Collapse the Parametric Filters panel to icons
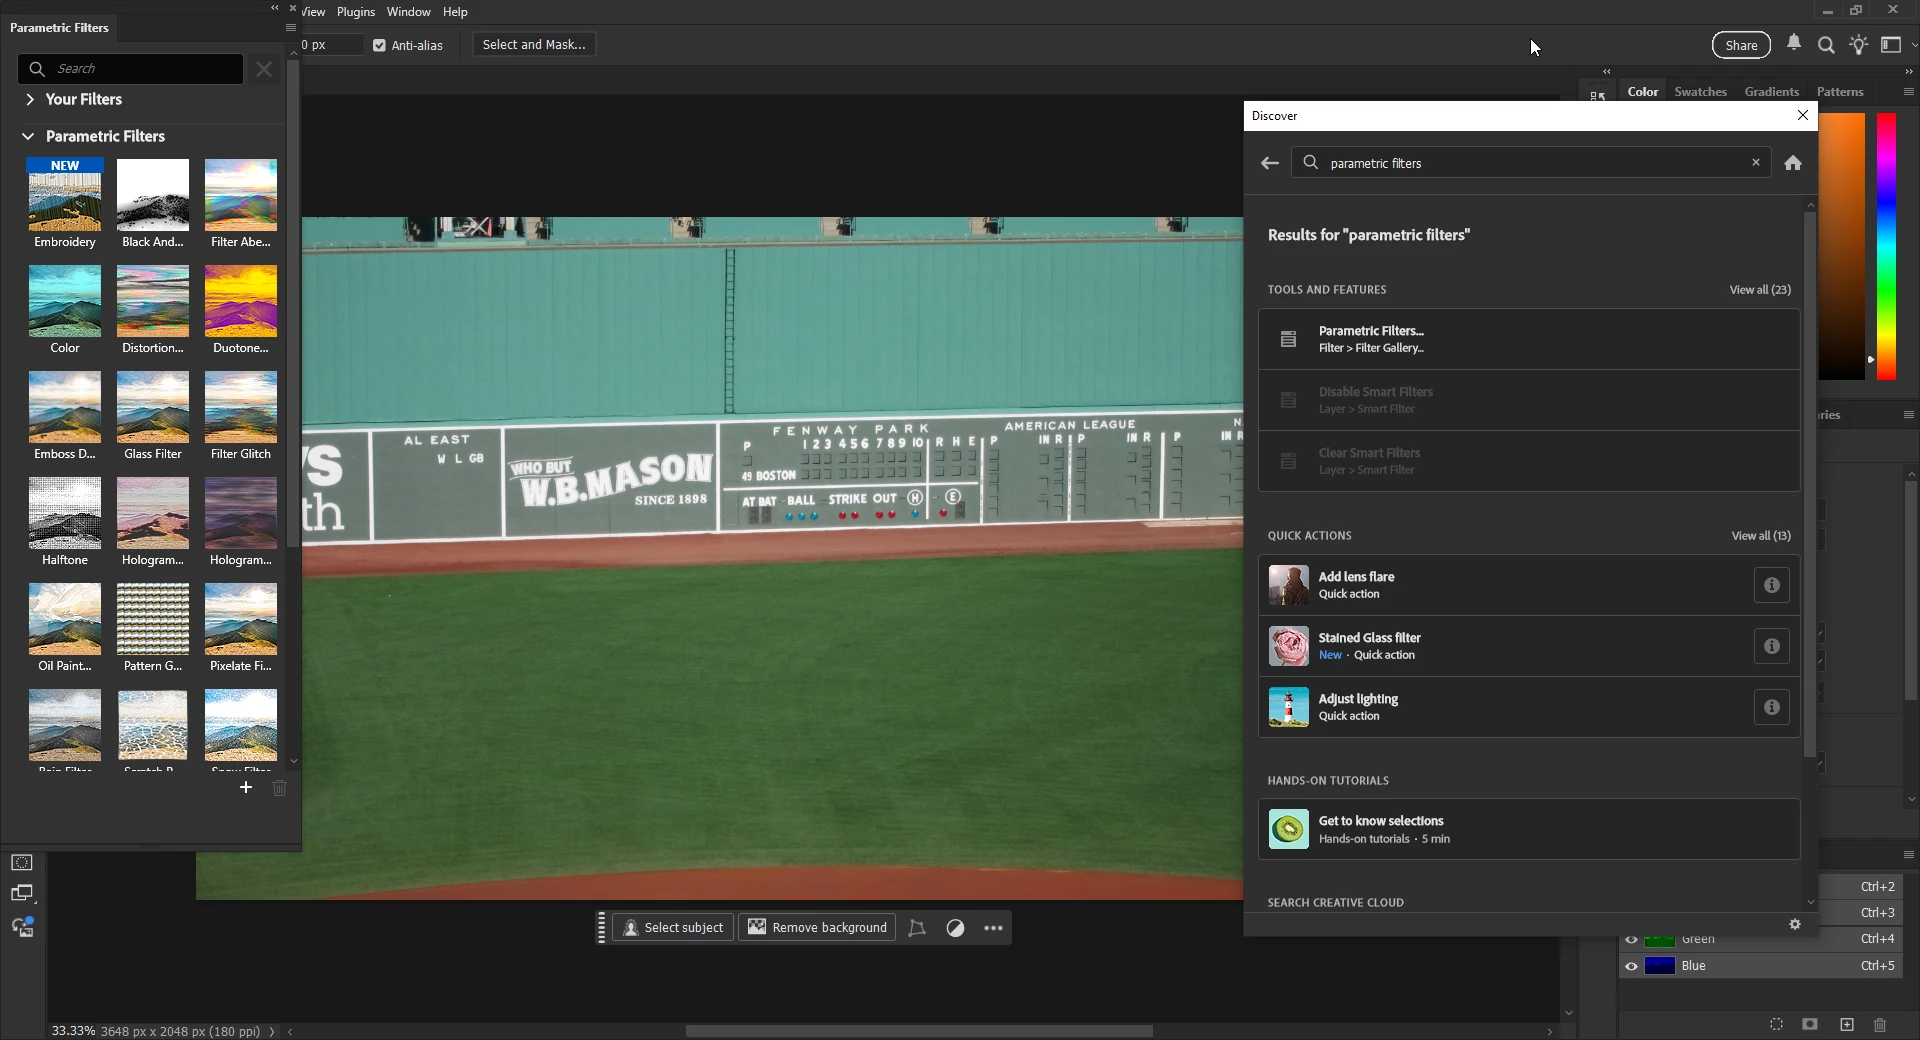This screenshot has width=1920, height=1040. point(275,8)
